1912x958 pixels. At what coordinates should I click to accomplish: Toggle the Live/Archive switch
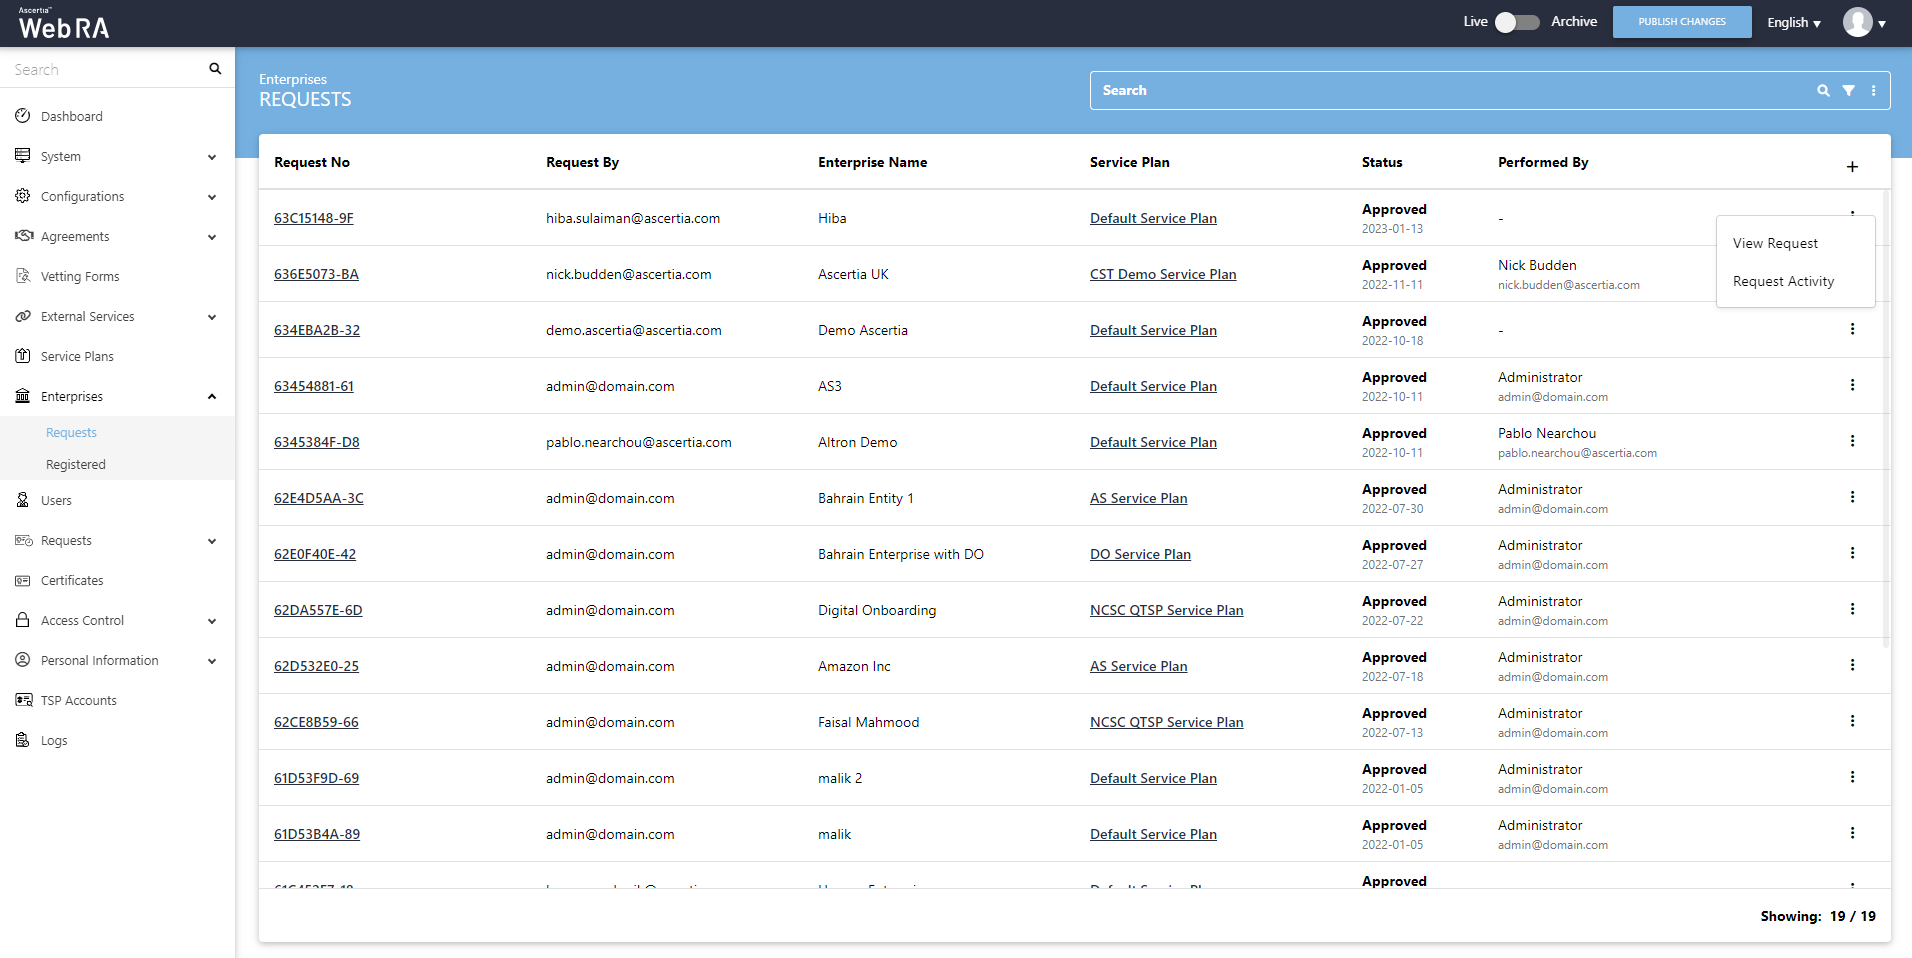pyautogui.click(x=1516, y=22)
